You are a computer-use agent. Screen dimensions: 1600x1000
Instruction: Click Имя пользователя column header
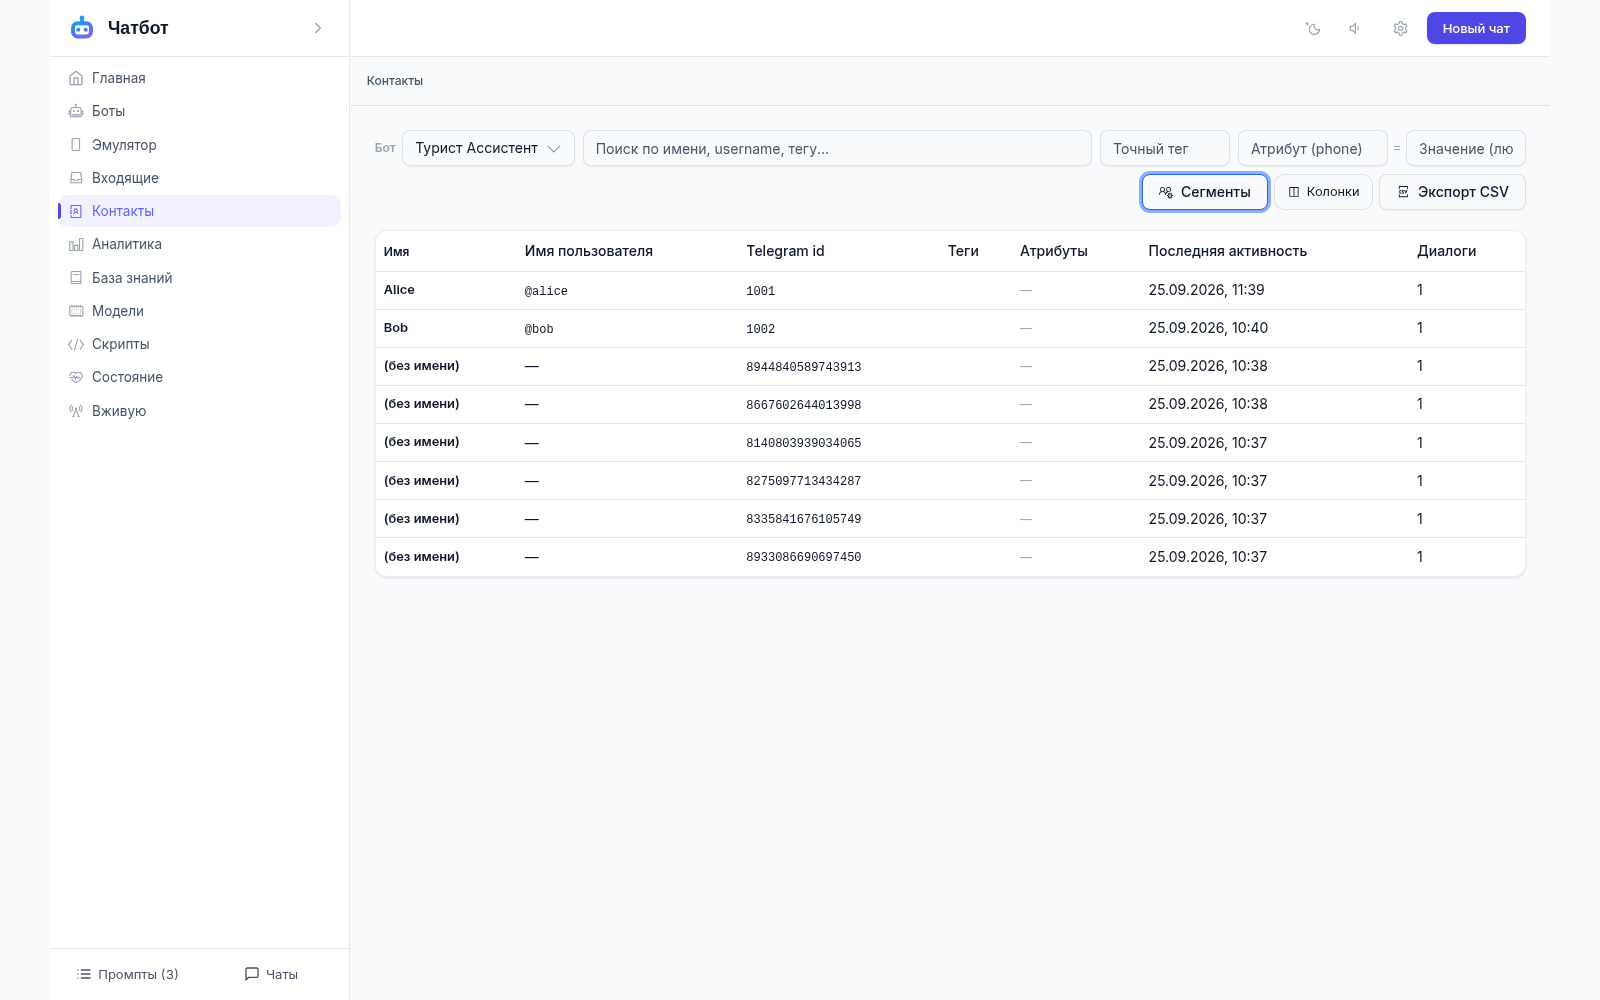[589, 251]
